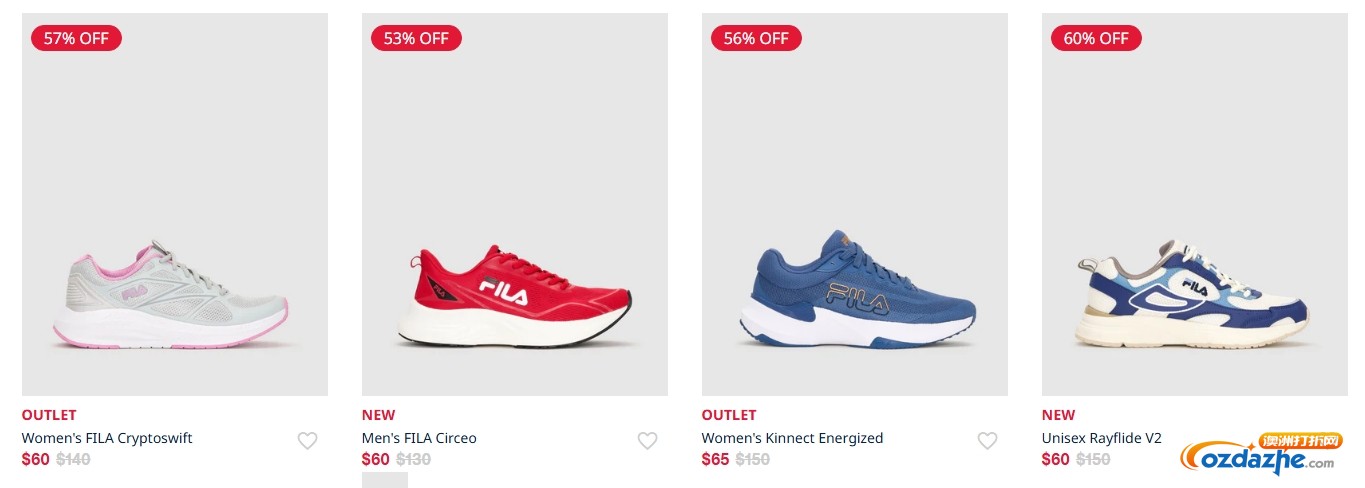The image size is (1365, 488).
Task: Click the OUTLET label above Cryptoswift
Action: (x=49, y=415)
